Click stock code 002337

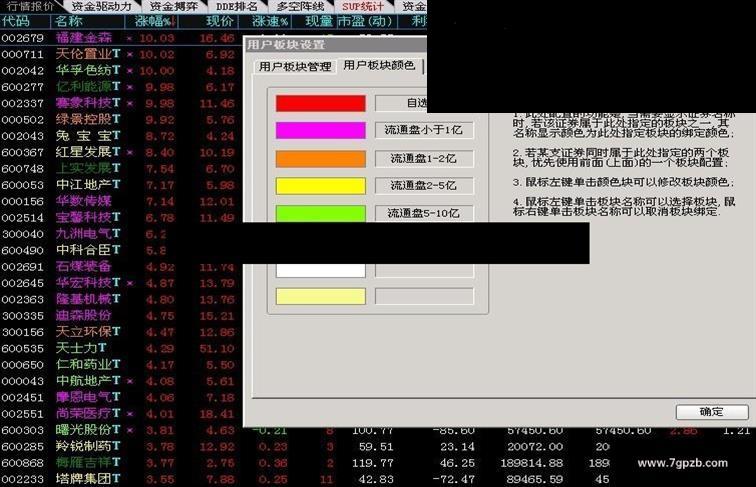23,103
